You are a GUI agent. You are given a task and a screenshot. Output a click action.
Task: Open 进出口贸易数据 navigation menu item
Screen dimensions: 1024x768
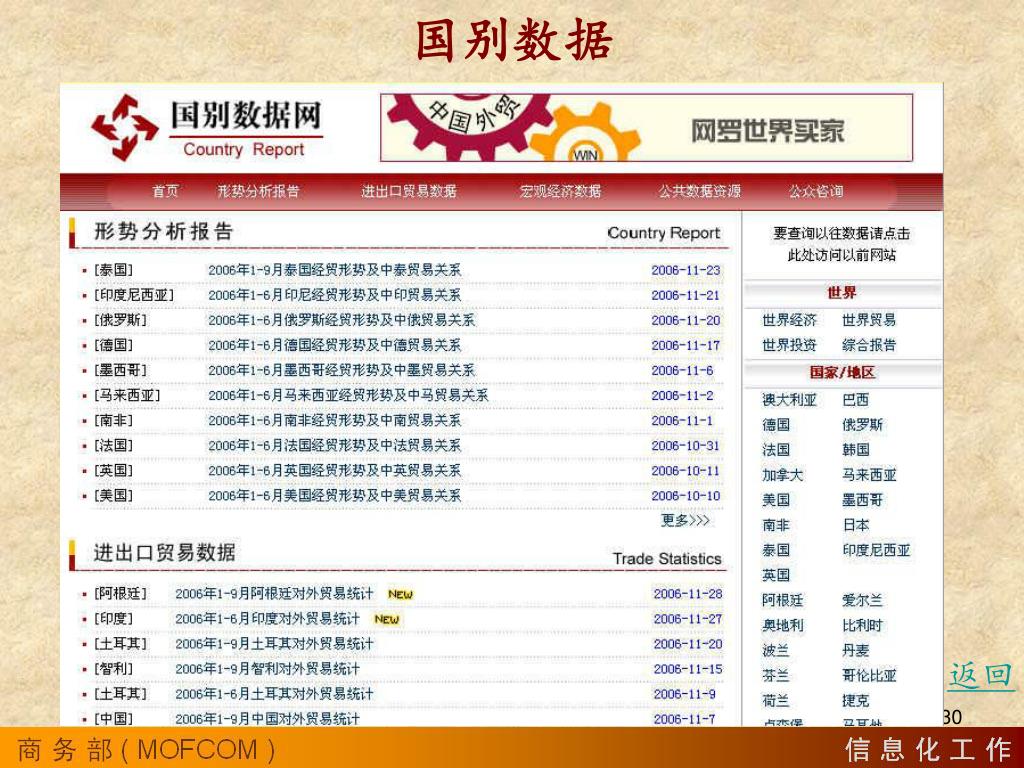pyautogui.click(x=409, y=191)
